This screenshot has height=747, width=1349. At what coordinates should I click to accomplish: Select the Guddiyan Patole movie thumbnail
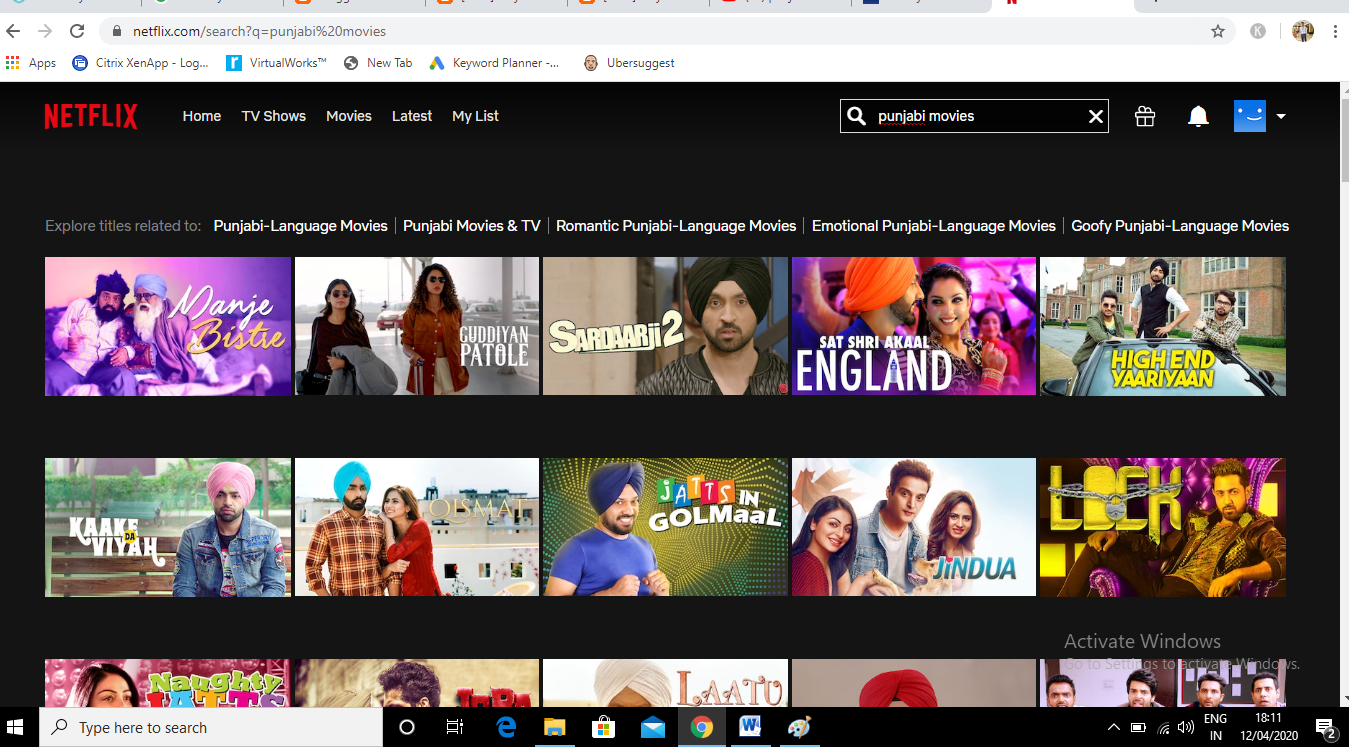click(x=417, y=326)
